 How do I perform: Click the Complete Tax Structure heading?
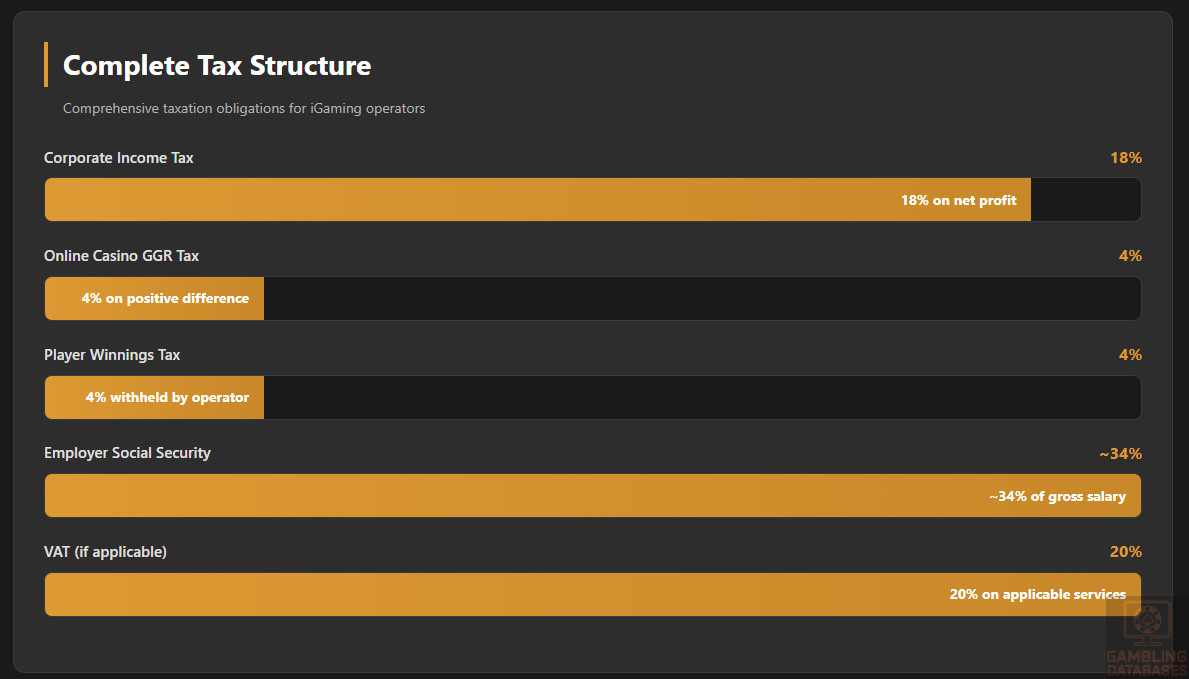coord(217,66)
